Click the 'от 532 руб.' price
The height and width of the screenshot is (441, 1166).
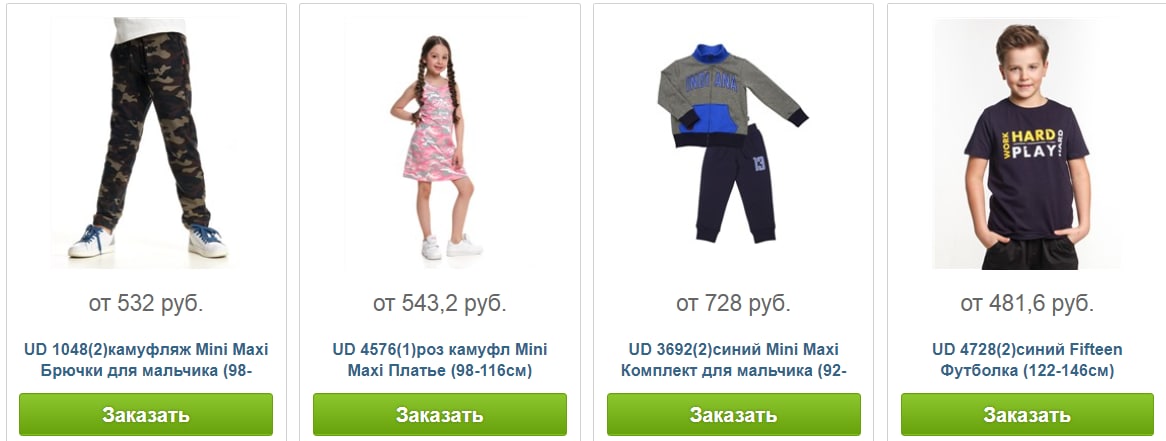pyautogui.click(x=146, y=303)
